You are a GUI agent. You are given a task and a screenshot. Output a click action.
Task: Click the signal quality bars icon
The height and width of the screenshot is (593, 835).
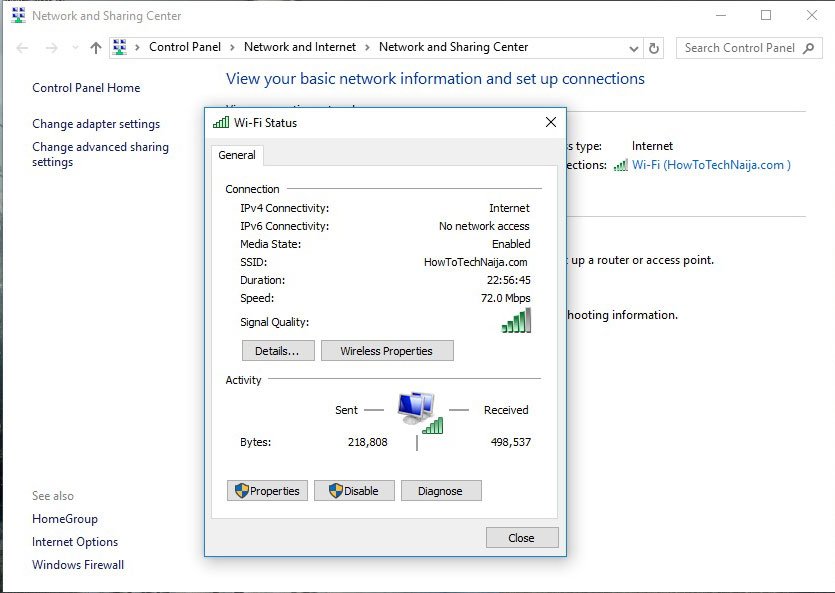coord(517,320)
